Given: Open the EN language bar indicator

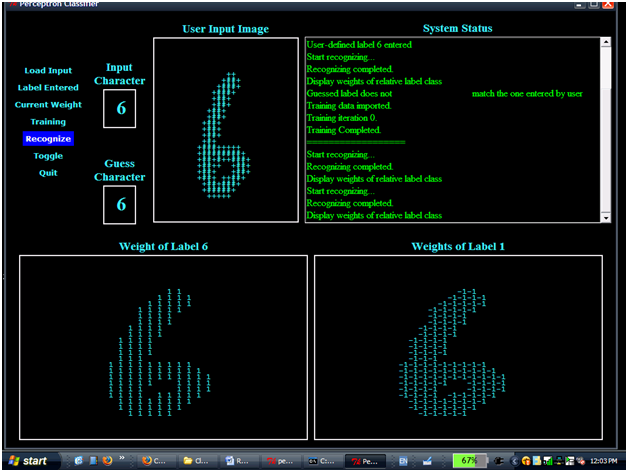Looking at the screenshot, I should [403, 461].
